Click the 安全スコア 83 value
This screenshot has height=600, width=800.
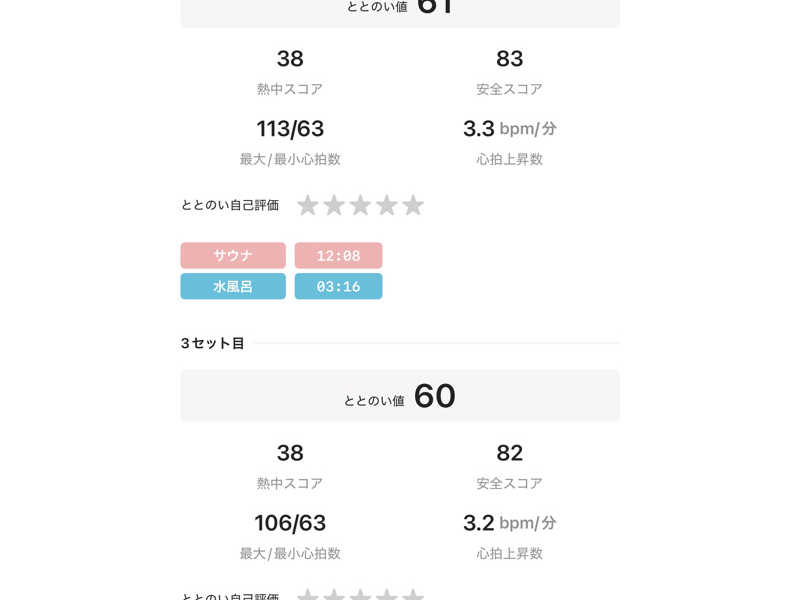509,60
